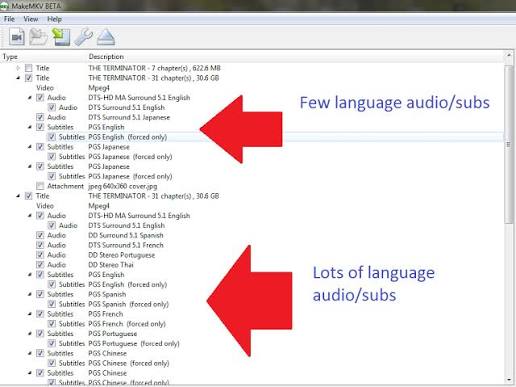The image size is (516, 387).
Task: Collapse the PGS French subtitles node
Action: point(30,314)
